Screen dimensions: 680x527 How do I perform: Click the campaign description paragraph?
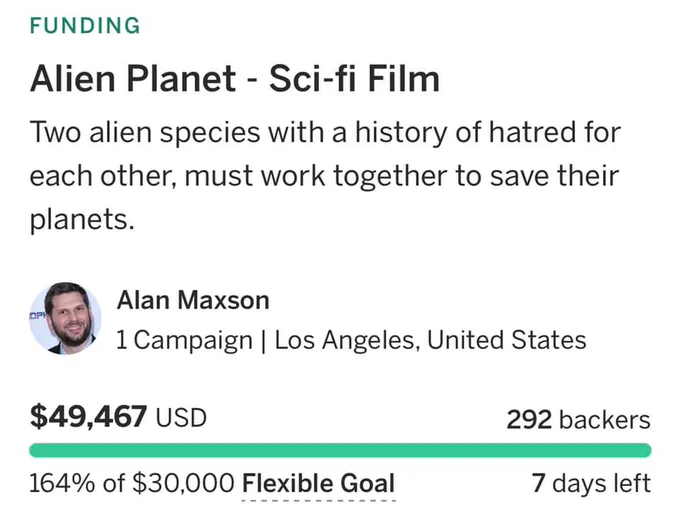(325, 176)
